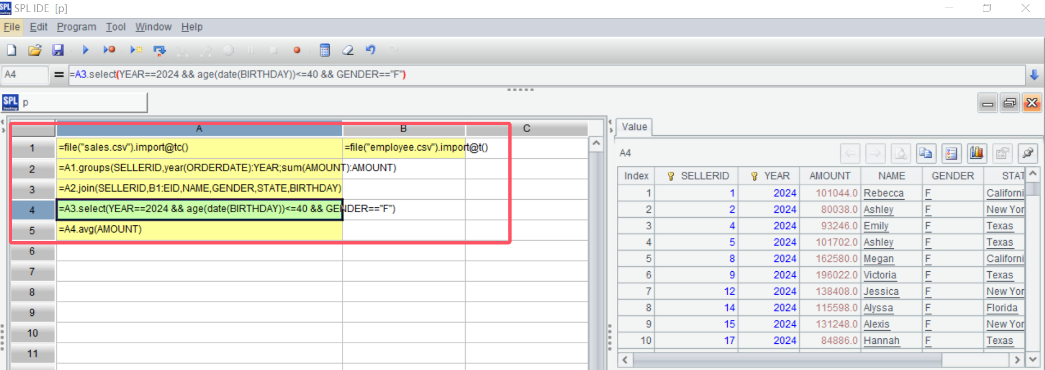
Task: Step to next cell with the blue arrow icon
Action: coord(159,50)
